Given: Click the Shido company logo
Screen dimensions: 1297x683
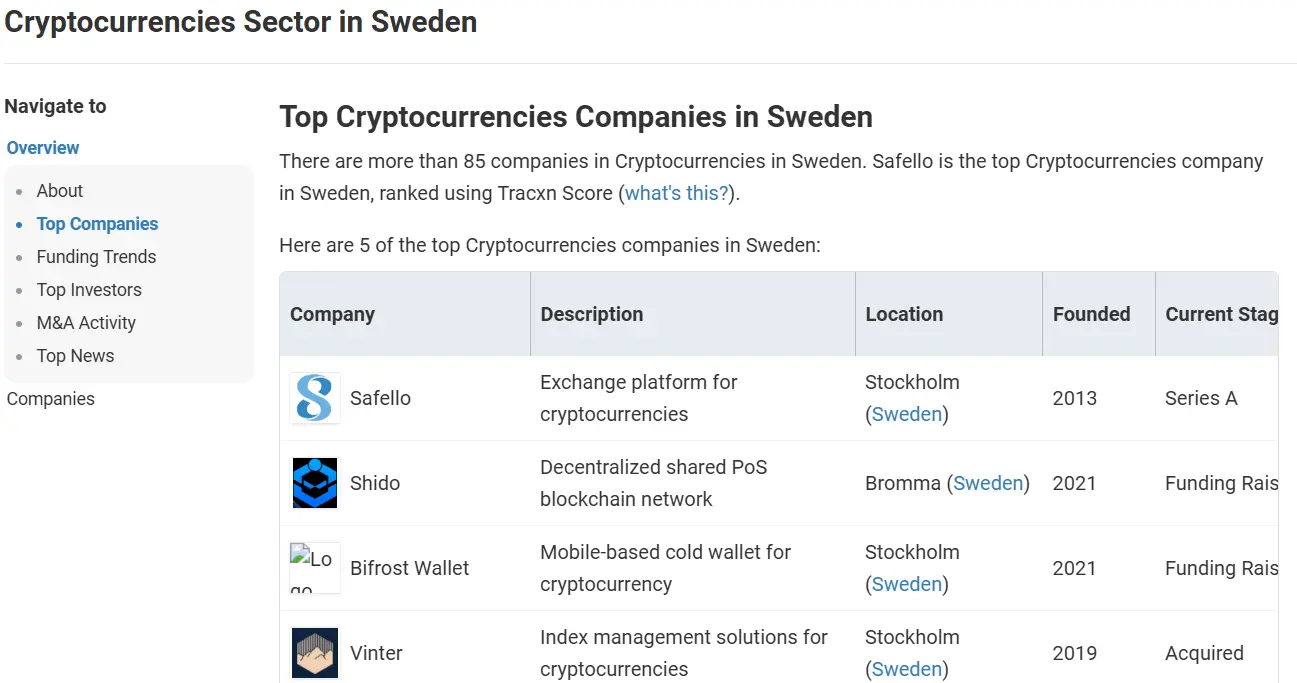Looking at the screenshot, I should pos(315,483).
